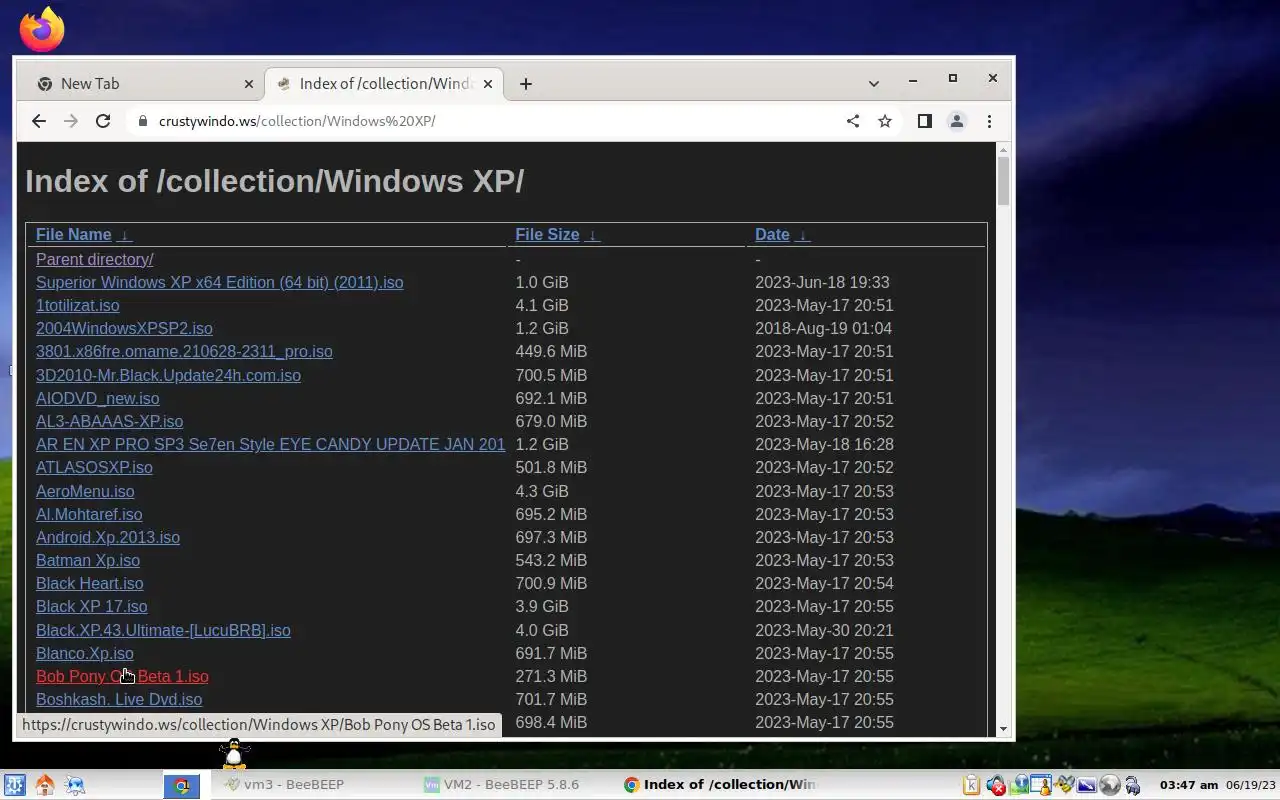Open Blanco.Xp.iso link
Viewport: 1280px width, 800px height.
pyautogui.click(x=85, y=654)
